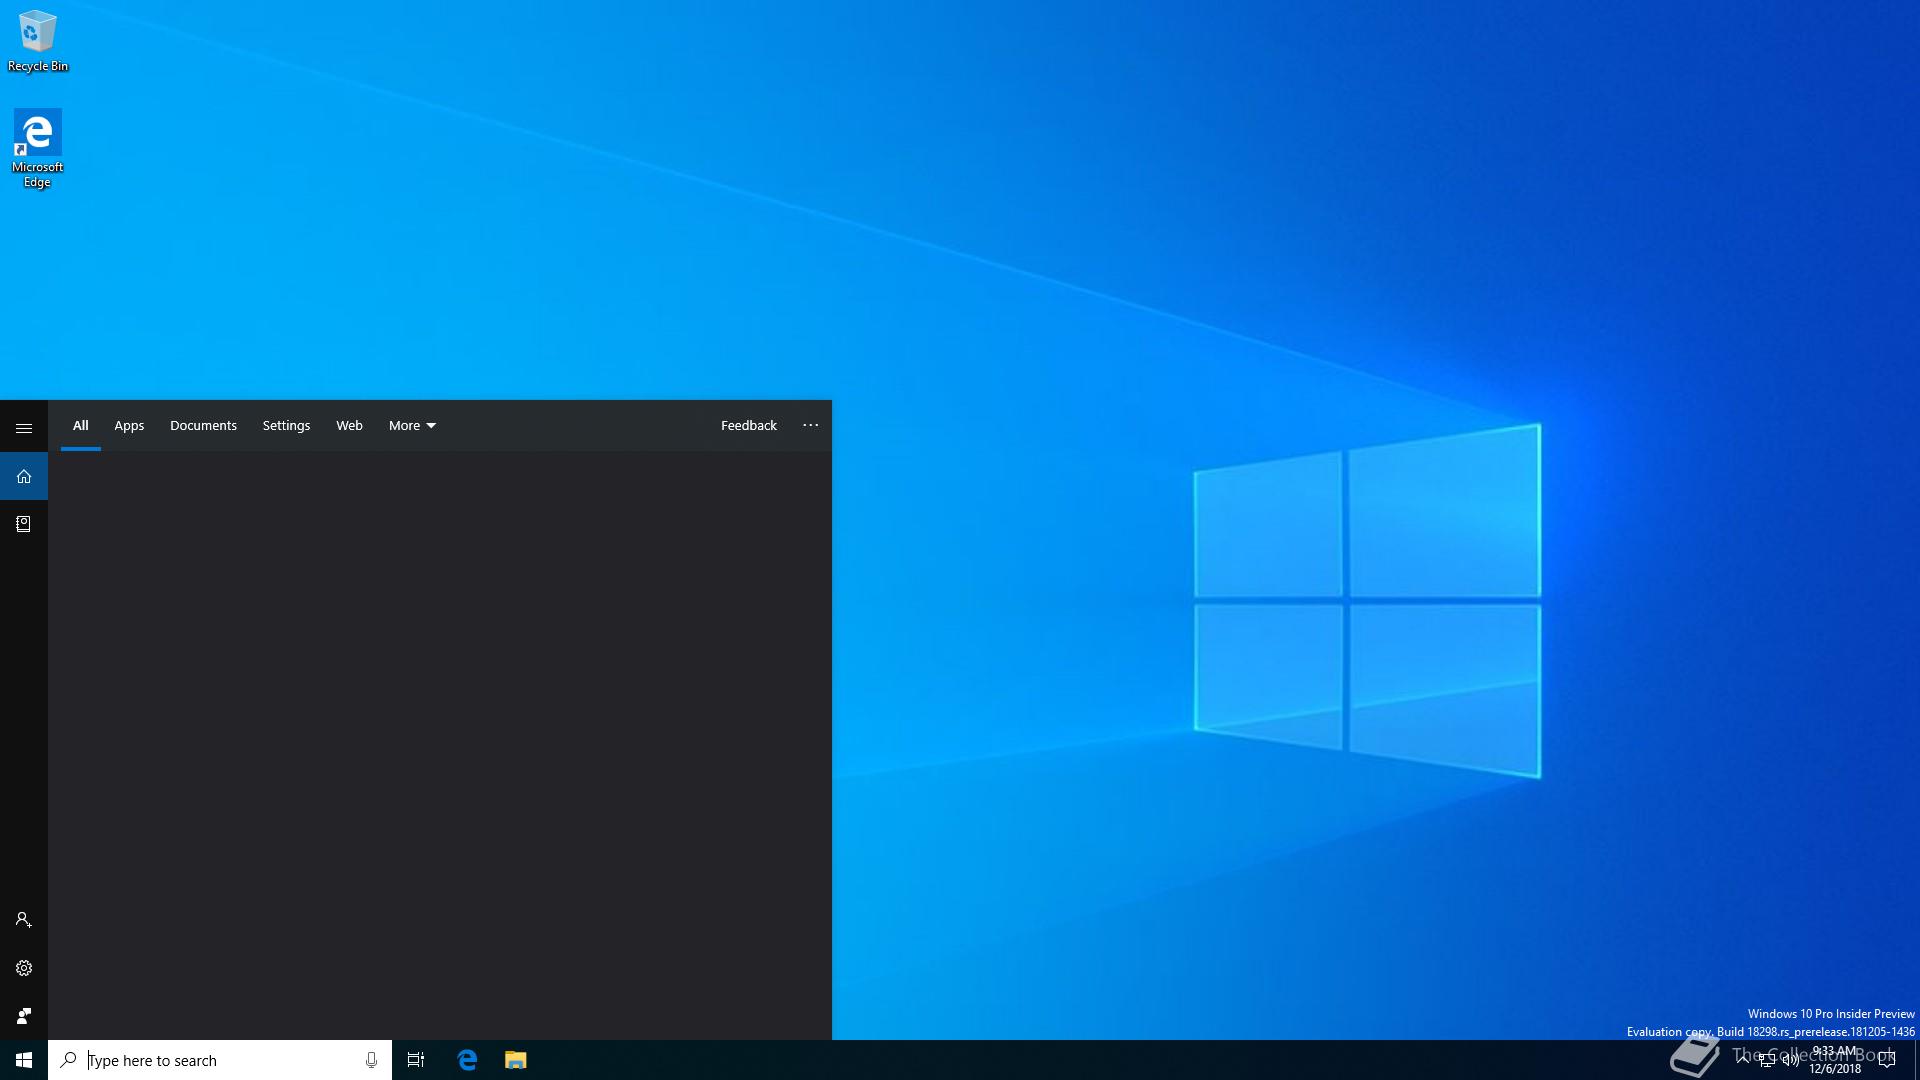This screenshot has height=1080, width=1920.
Task: Show hidden tray icons chevron
Action: [1743, 1060]
